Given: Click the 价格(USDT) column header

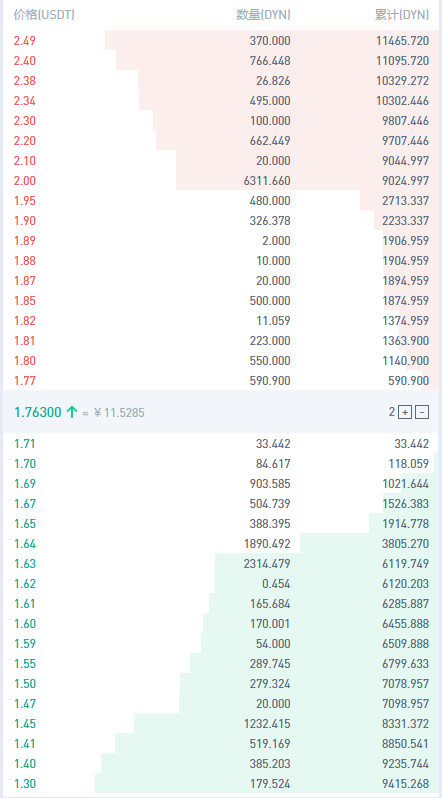Looking at the screenshot, I should tap(44, 15).
